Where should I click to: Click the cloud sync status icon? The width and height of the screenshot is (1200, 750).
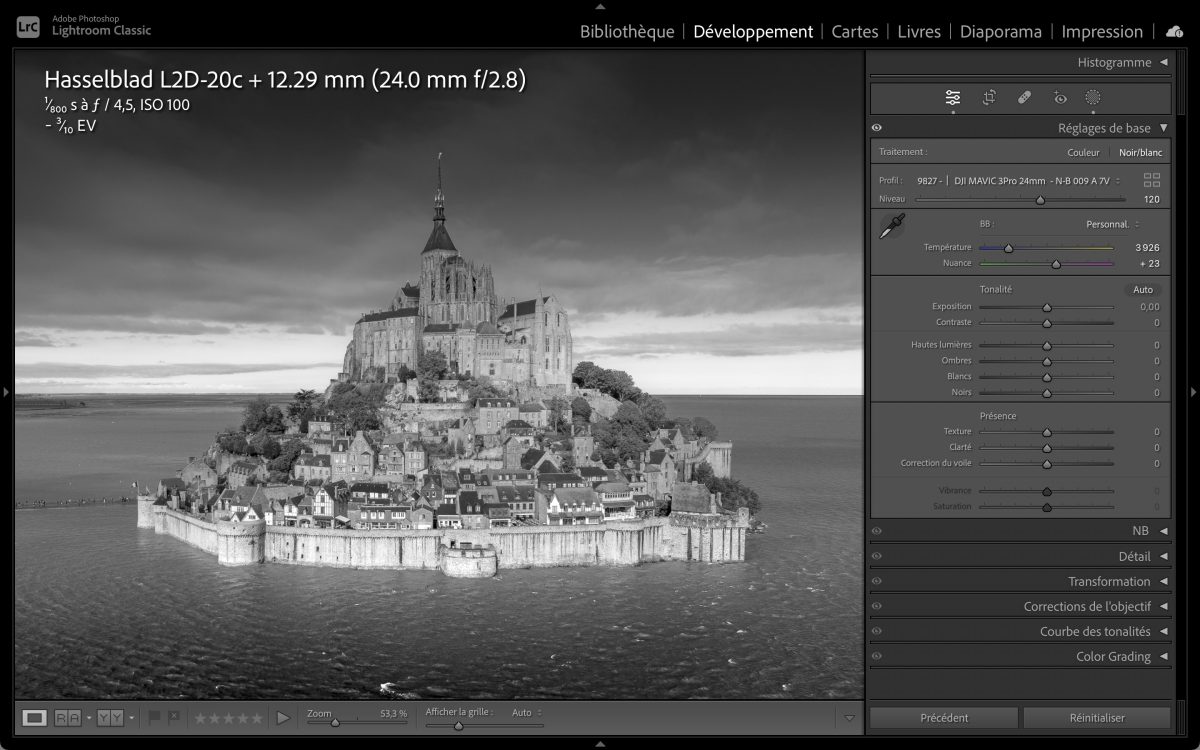[1174, 32]
